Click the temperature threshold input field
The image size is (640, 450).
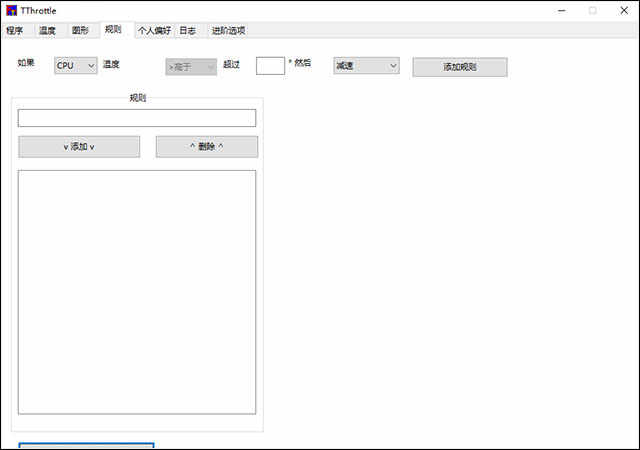[x=270, y=66]
